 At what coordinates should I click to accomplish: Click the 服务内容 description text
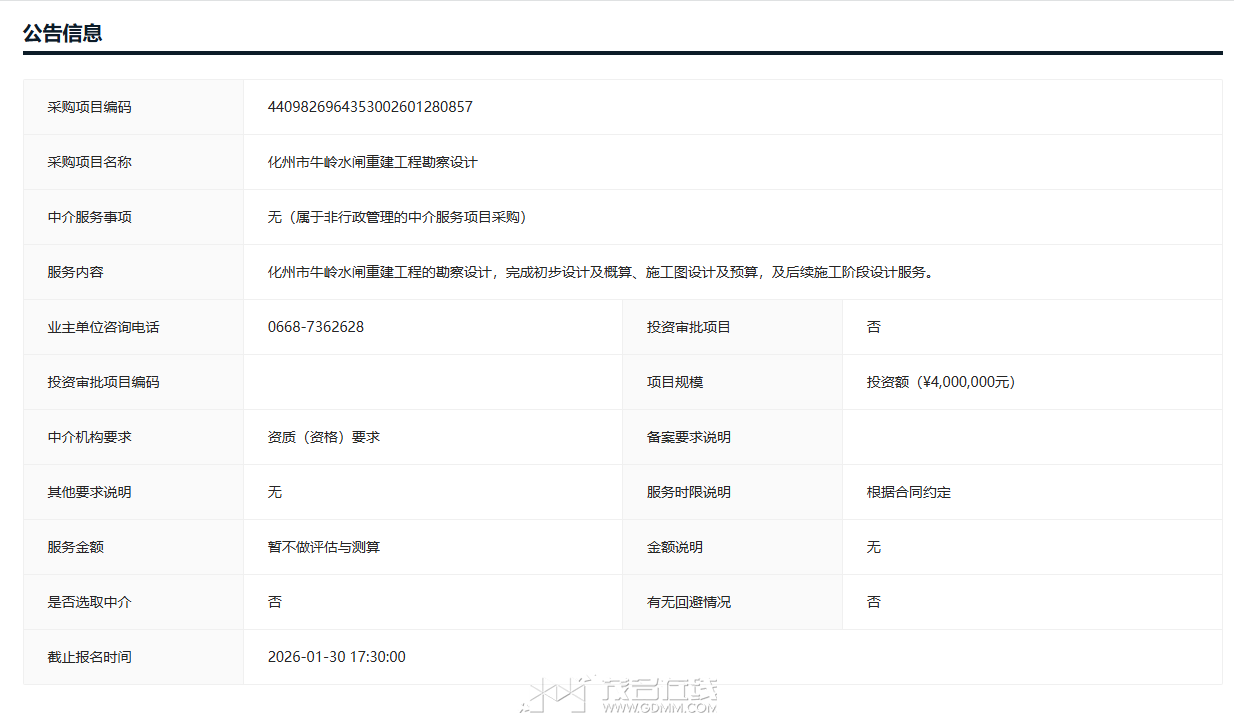600,272
